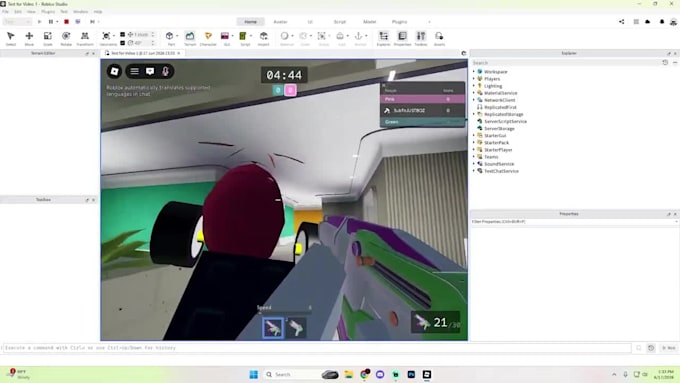Pause the running simulation
Image resolution: width=680 pixels, height=383 pixels.
click(x=51, y=22)
